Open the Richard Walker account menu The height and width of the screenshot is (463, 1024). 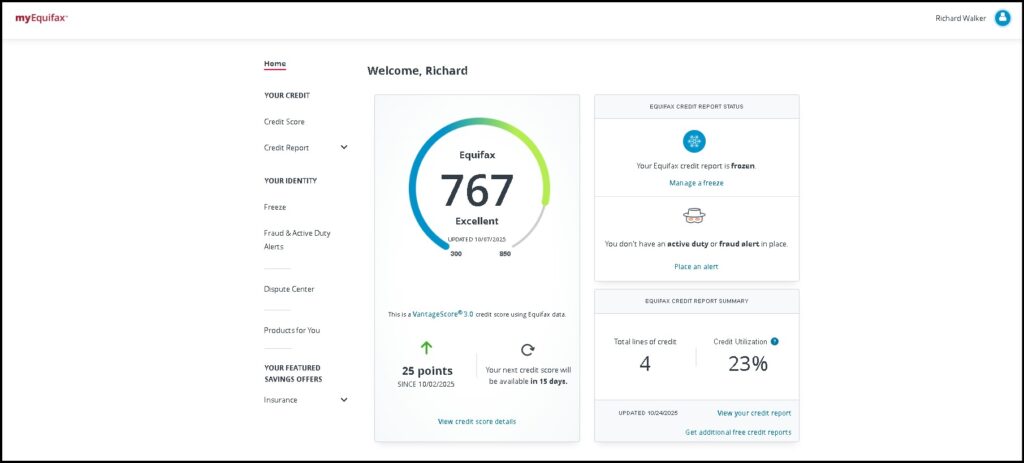pos(960,18)
